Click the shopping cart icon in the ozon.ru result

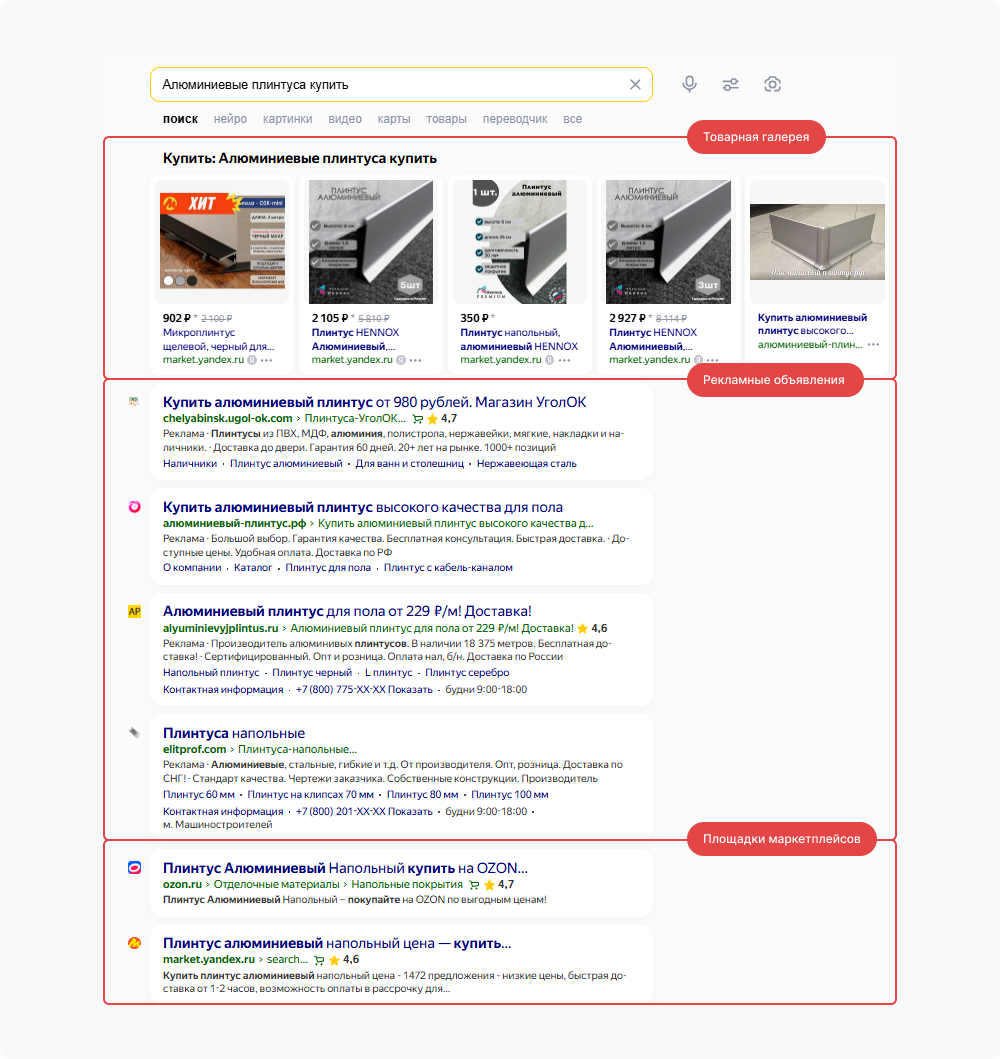(473, 885)
